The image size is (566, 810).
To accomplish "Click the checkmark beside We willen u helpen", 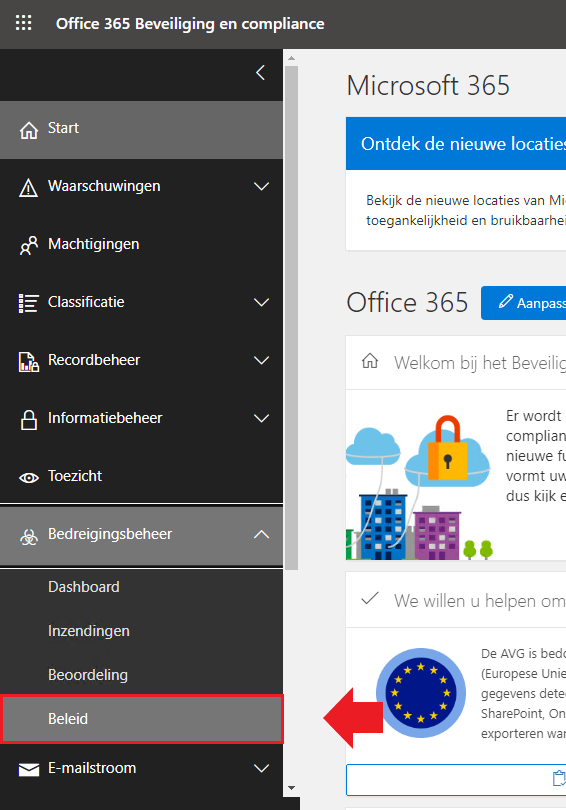I will click(370, 598).
